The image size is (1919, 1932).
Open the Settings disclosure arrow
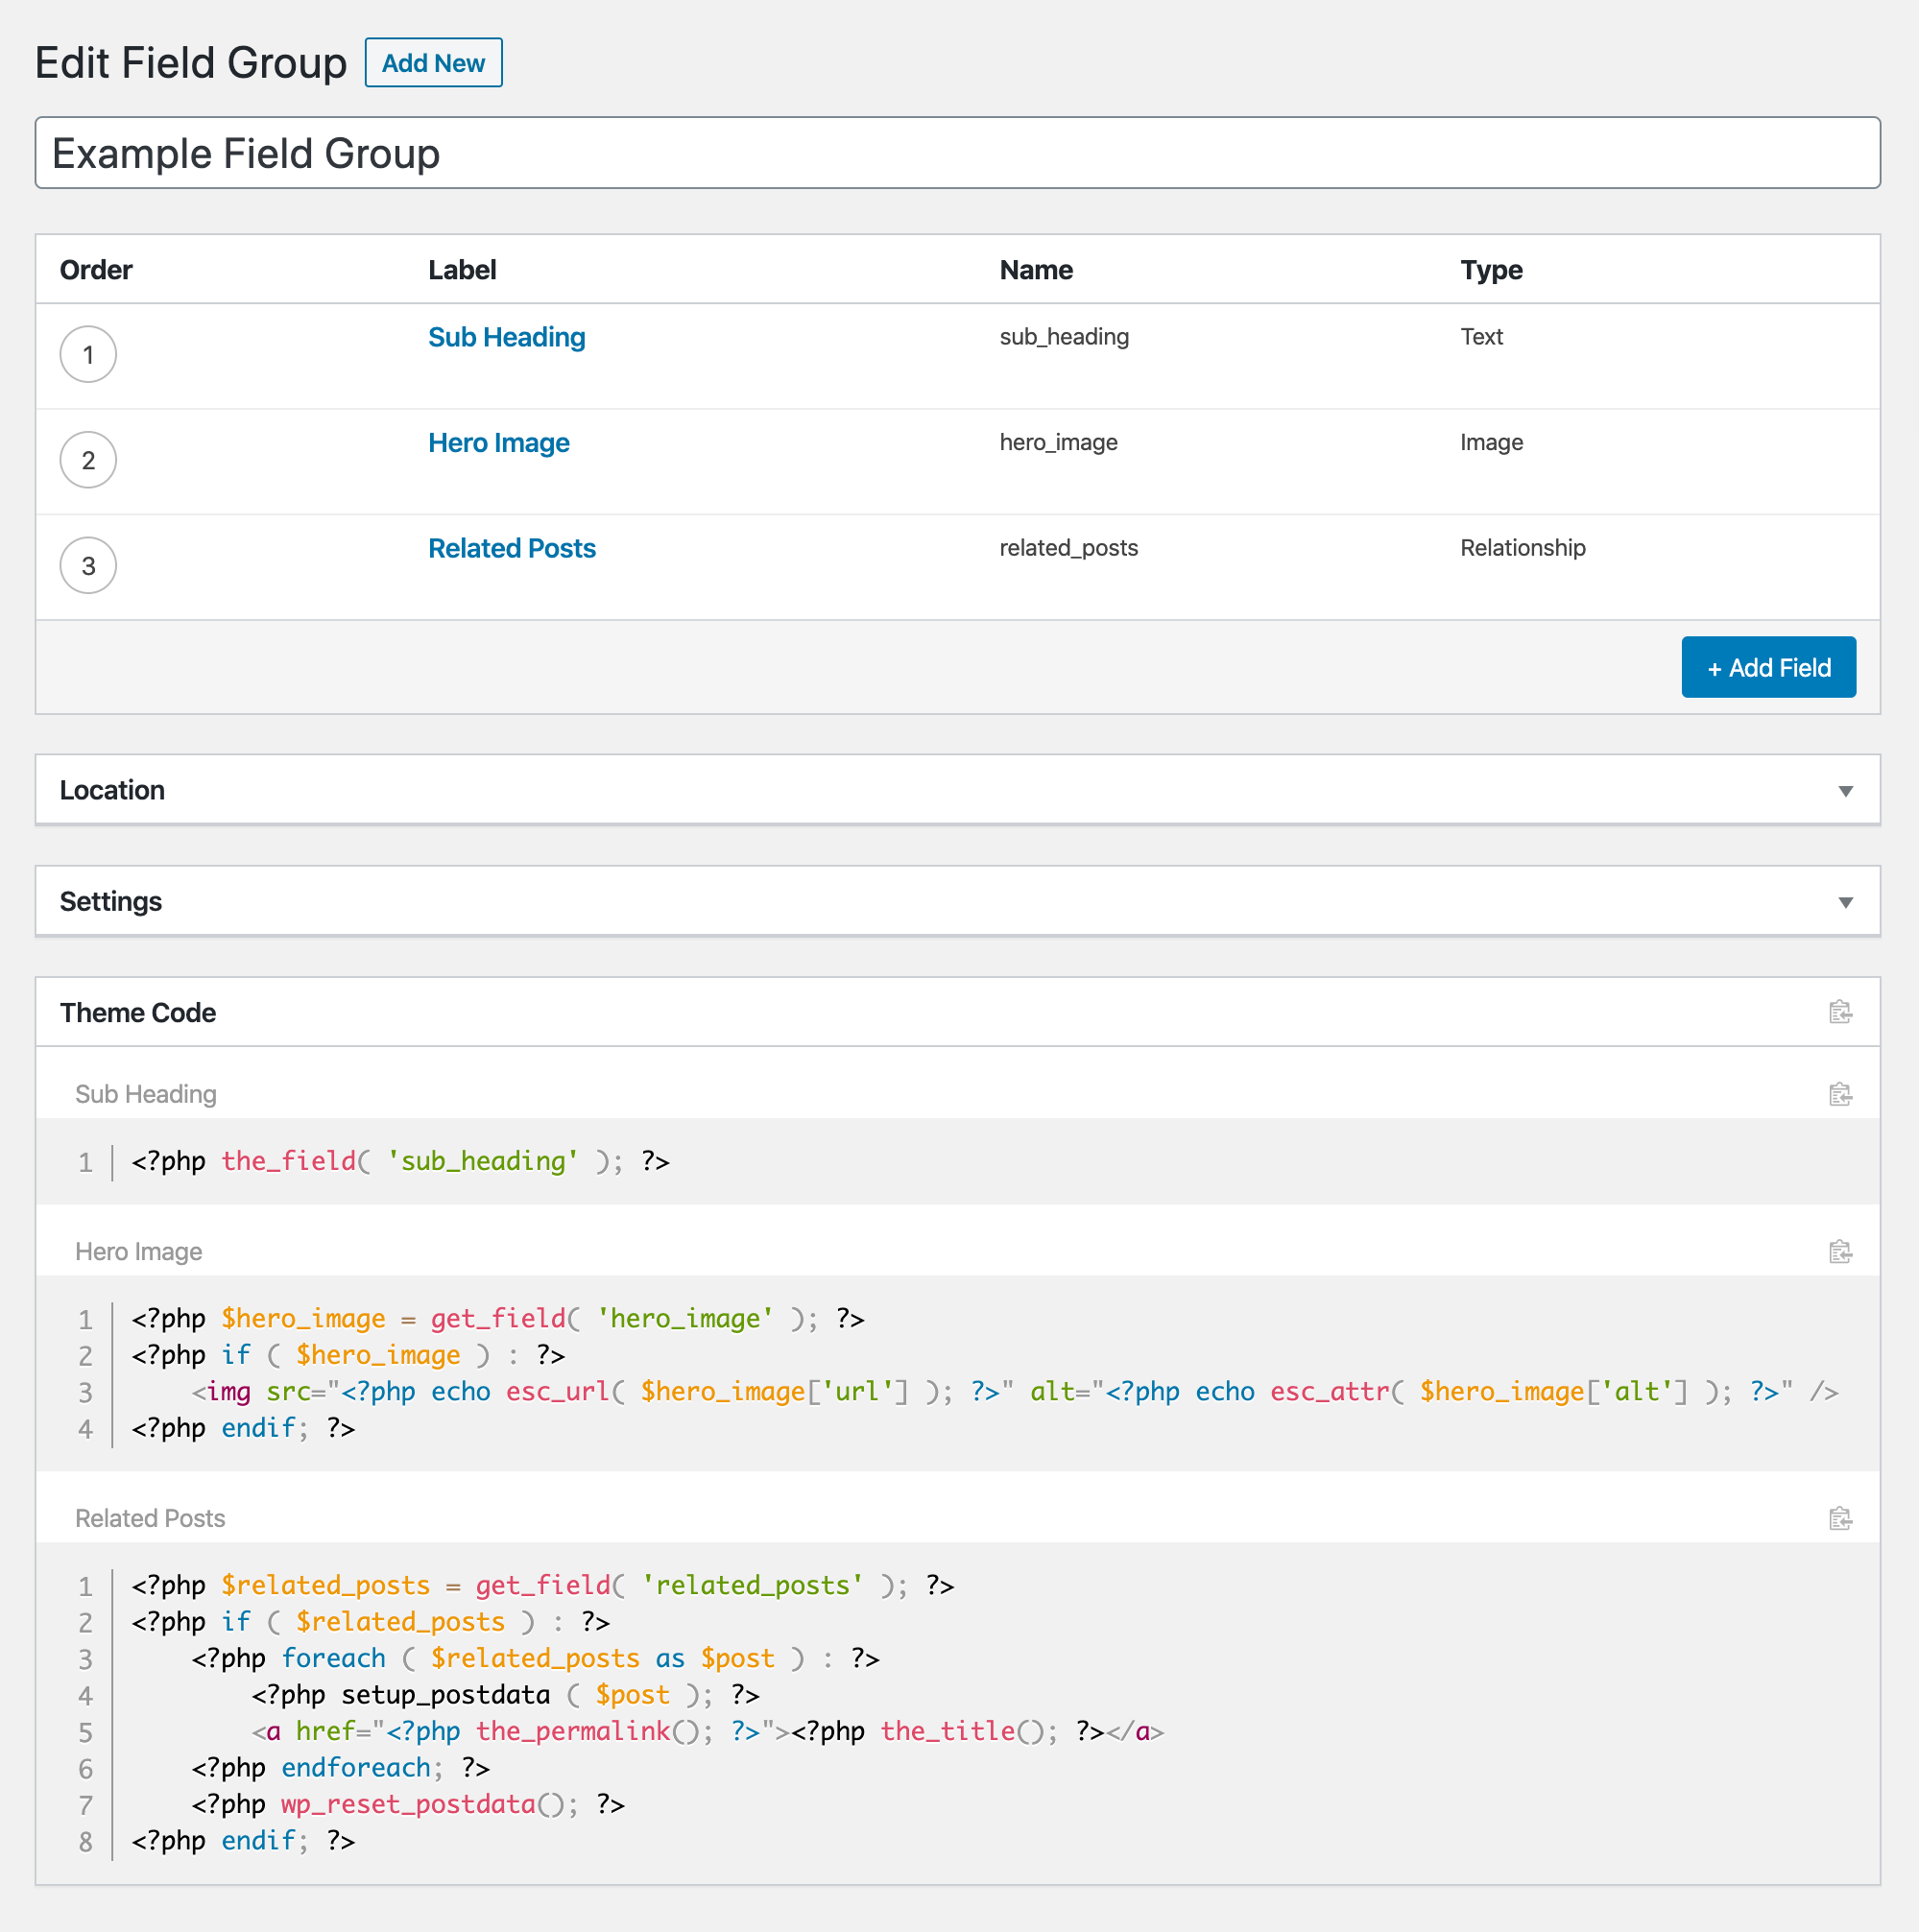point(1845,901)
